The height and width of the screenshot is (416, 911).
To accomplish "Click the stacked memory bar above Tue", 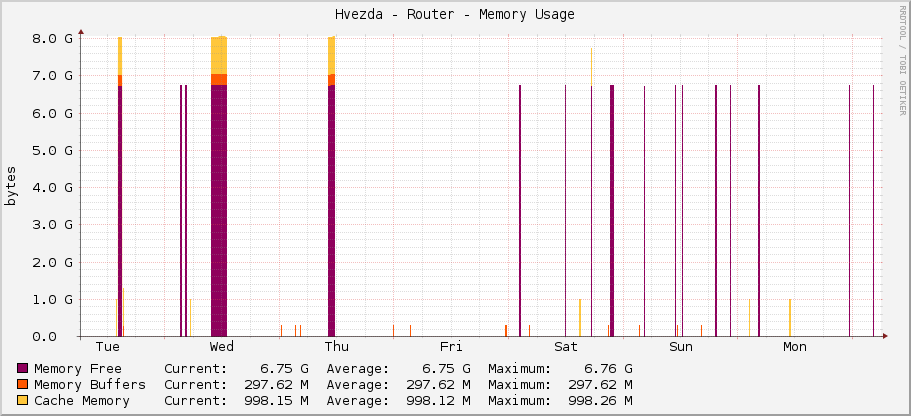I will tap(120, 186).
